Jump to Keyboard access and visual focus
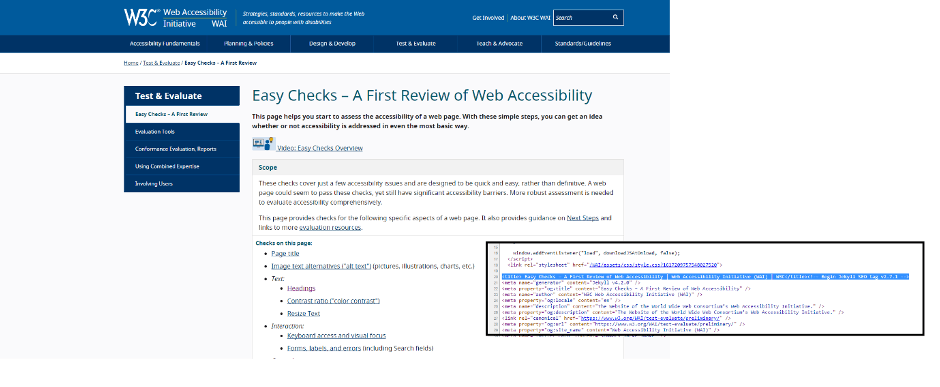 [x=336, y=336]
